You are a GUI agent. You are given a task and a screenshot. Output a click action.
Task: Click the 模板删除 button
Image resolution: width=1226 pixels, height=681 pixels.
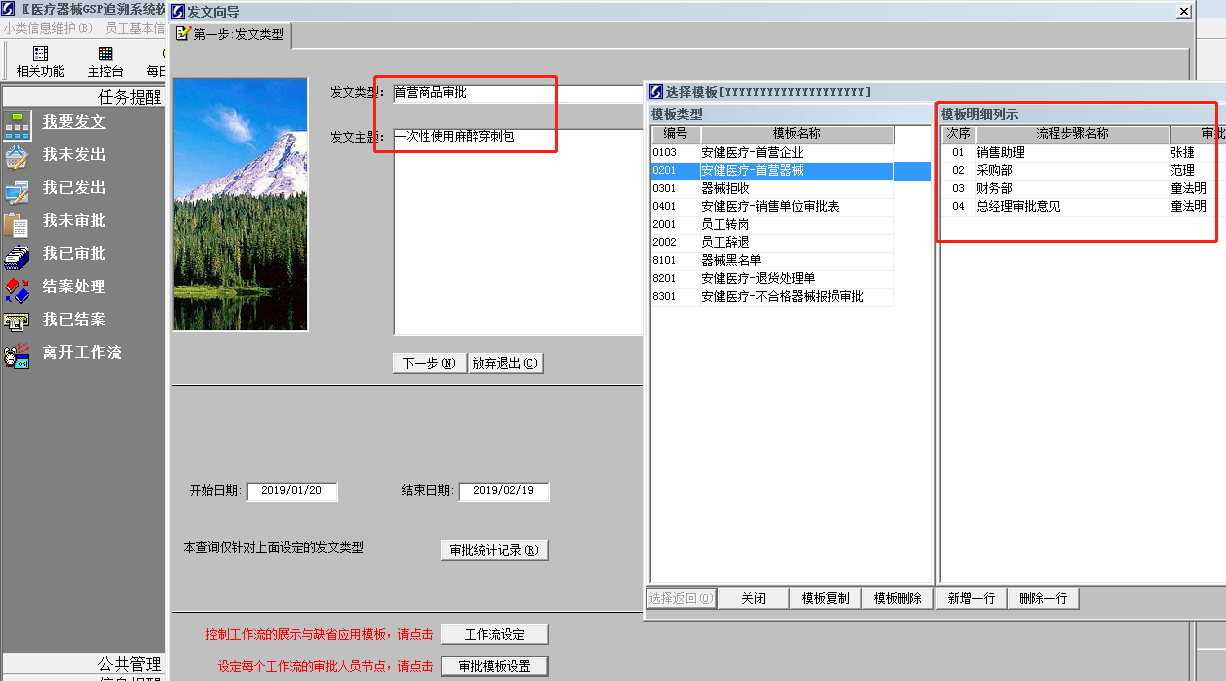point(897,598)
